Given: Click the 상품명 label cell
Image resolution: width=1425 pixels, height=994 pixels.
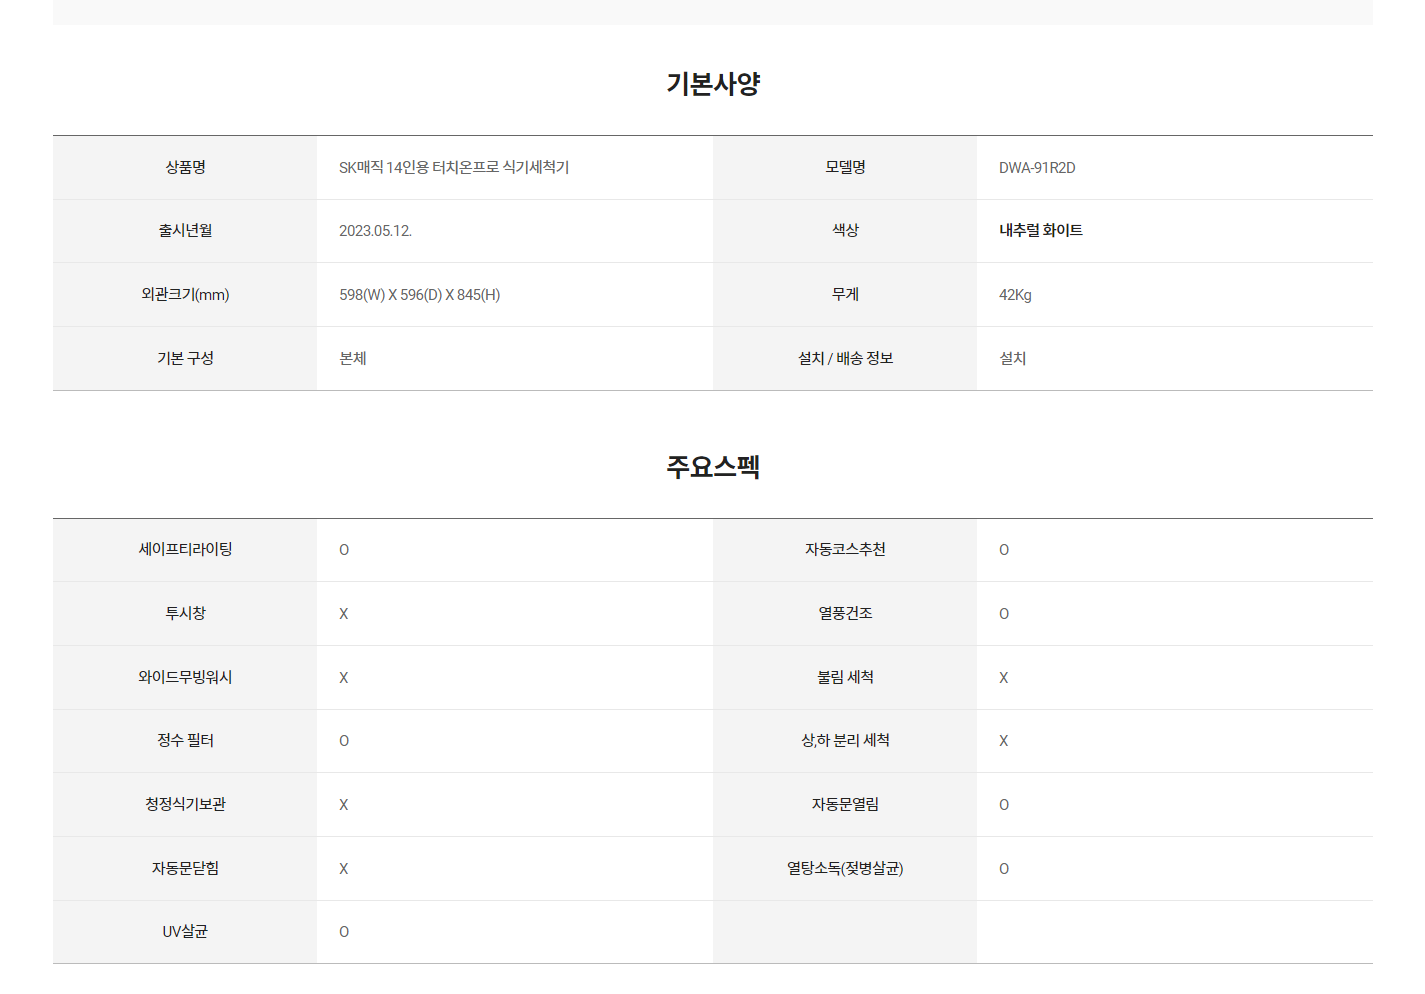Looking at the screenshot, I should pos(185,167).
